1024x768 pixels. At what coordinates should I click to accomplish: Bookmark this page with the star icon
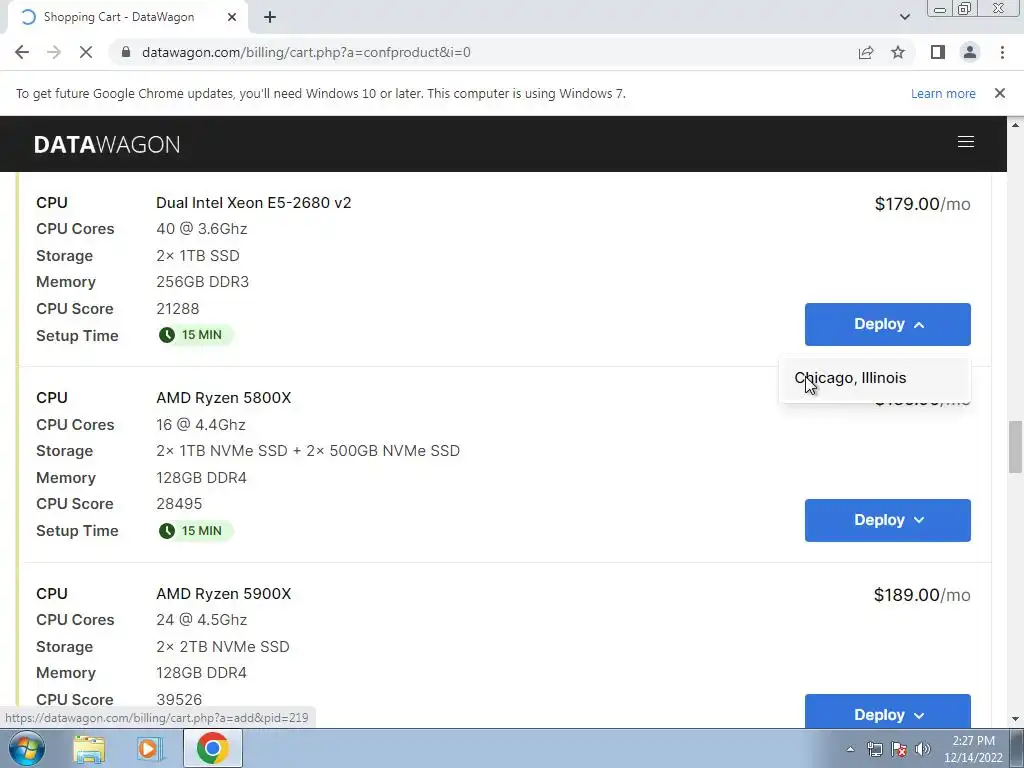[x=898, y=52]
